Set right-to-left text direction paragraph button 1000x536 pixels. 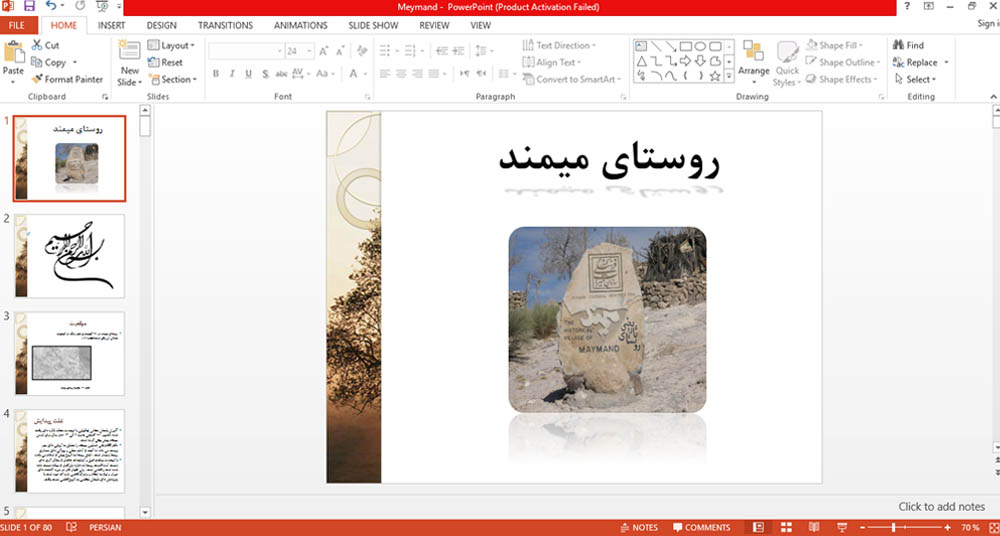(x=482, y=73)
